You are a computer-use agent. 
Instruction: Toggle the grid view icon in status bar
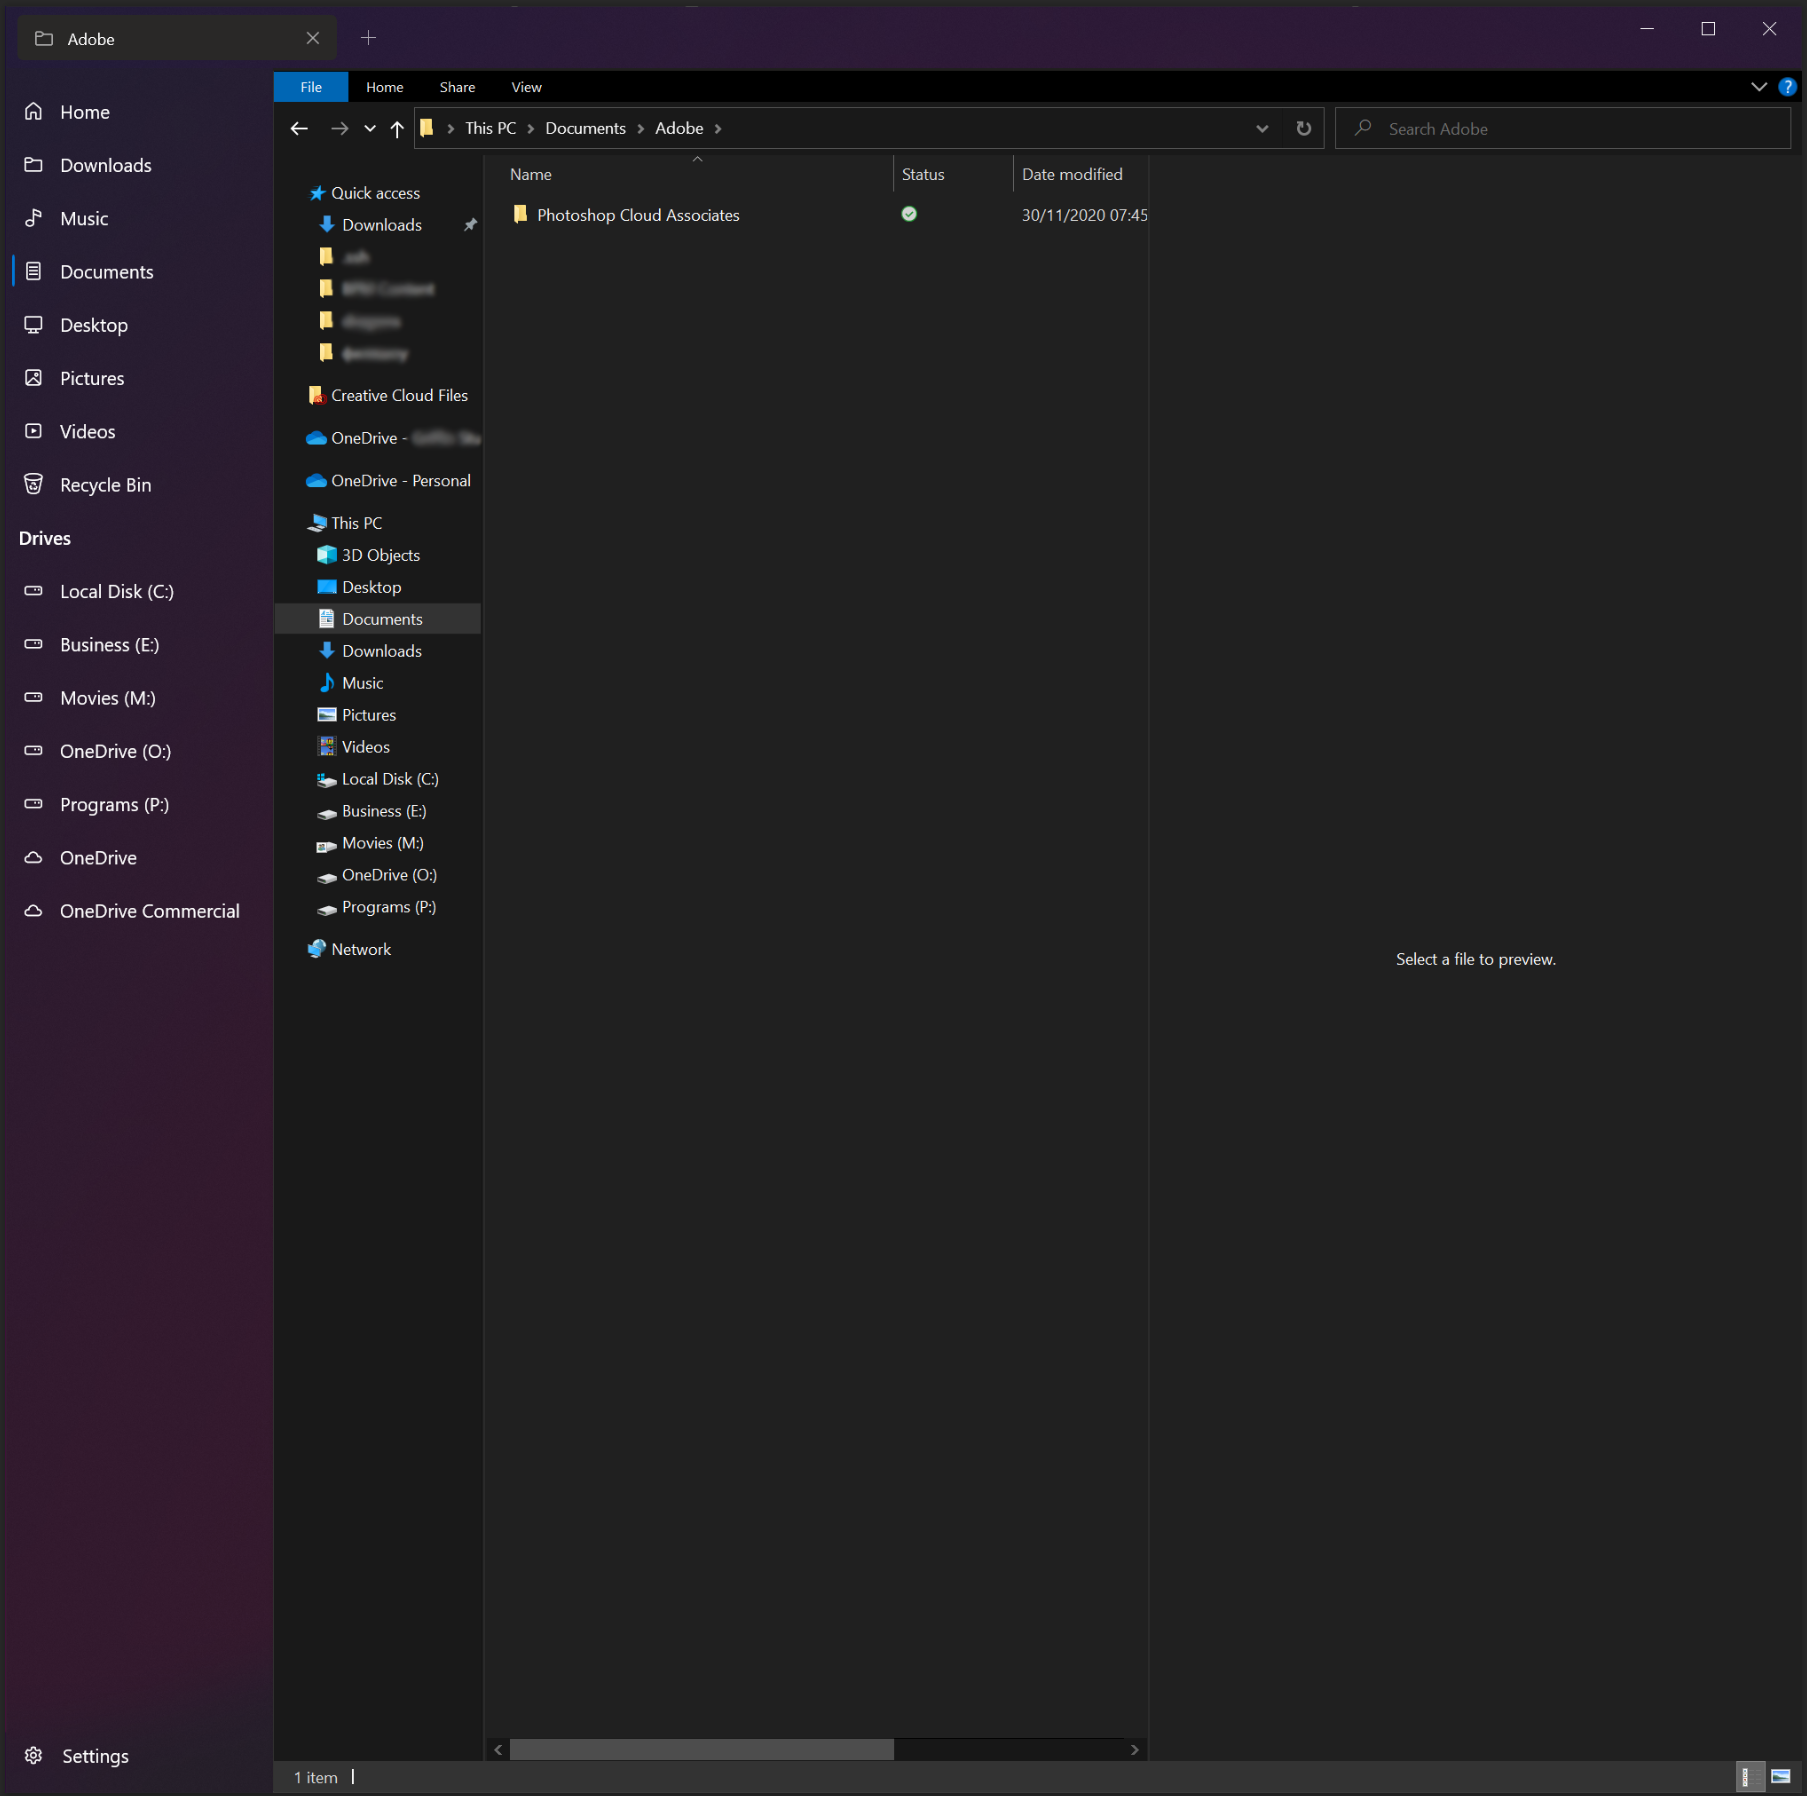[x=1780, y=1778]
